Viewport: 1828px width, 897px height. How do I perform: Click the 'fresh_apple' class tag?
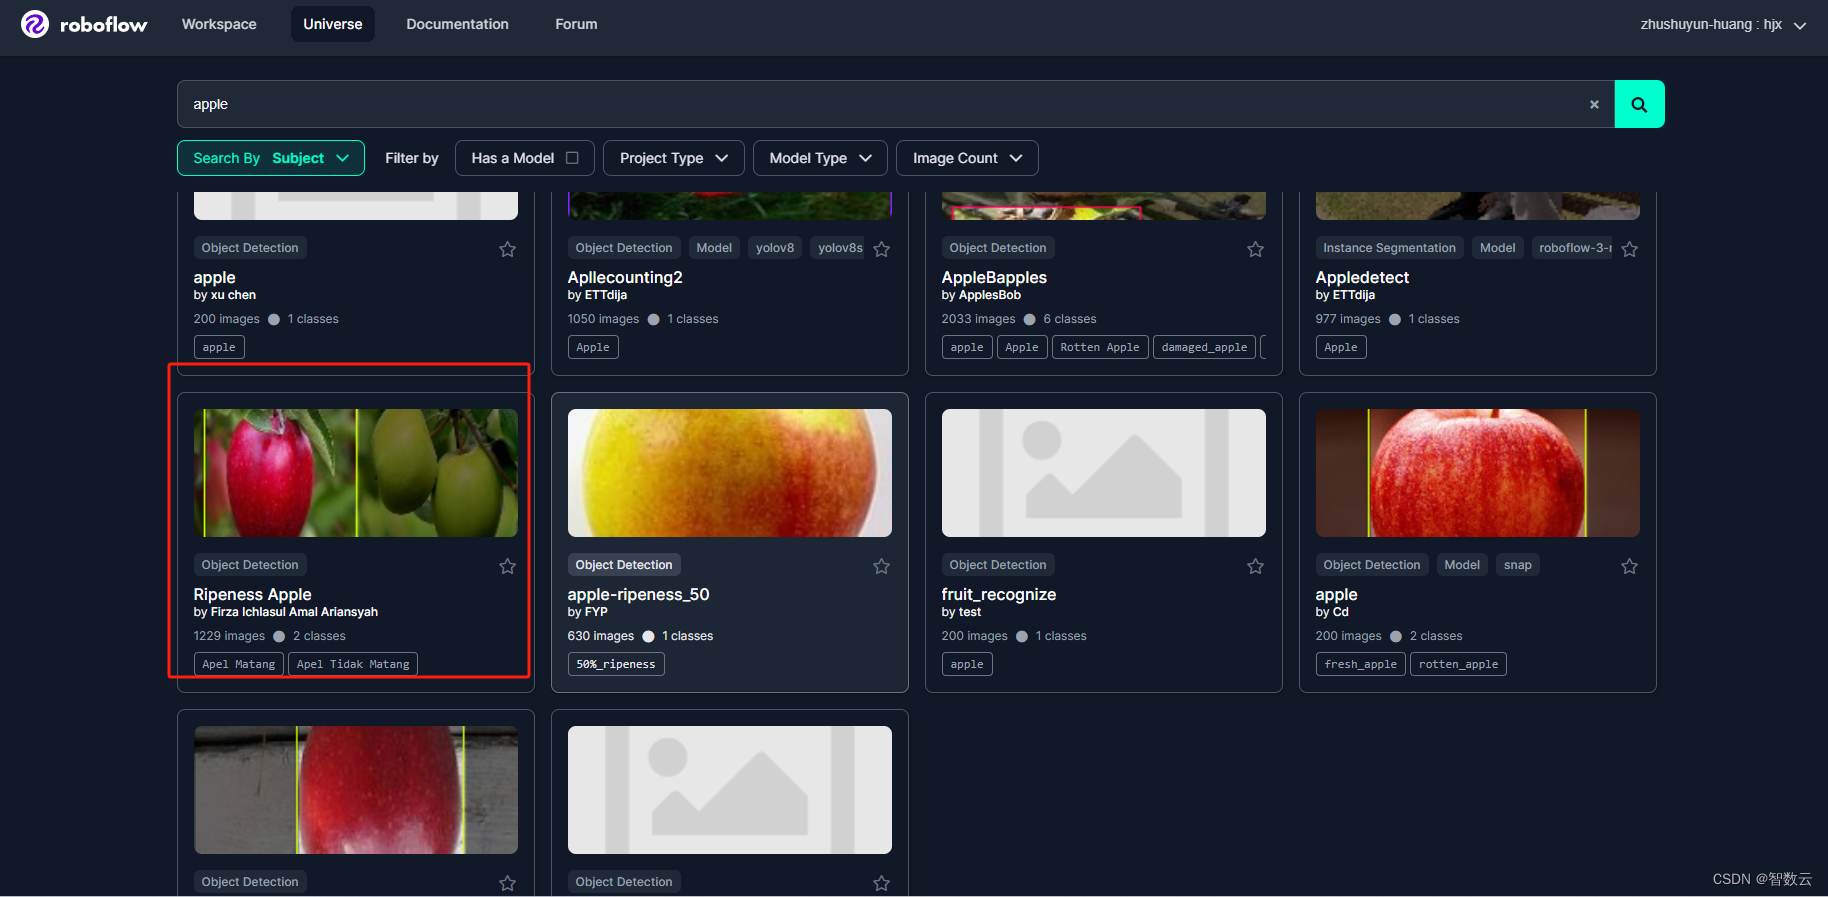[x=1361, y=664]
